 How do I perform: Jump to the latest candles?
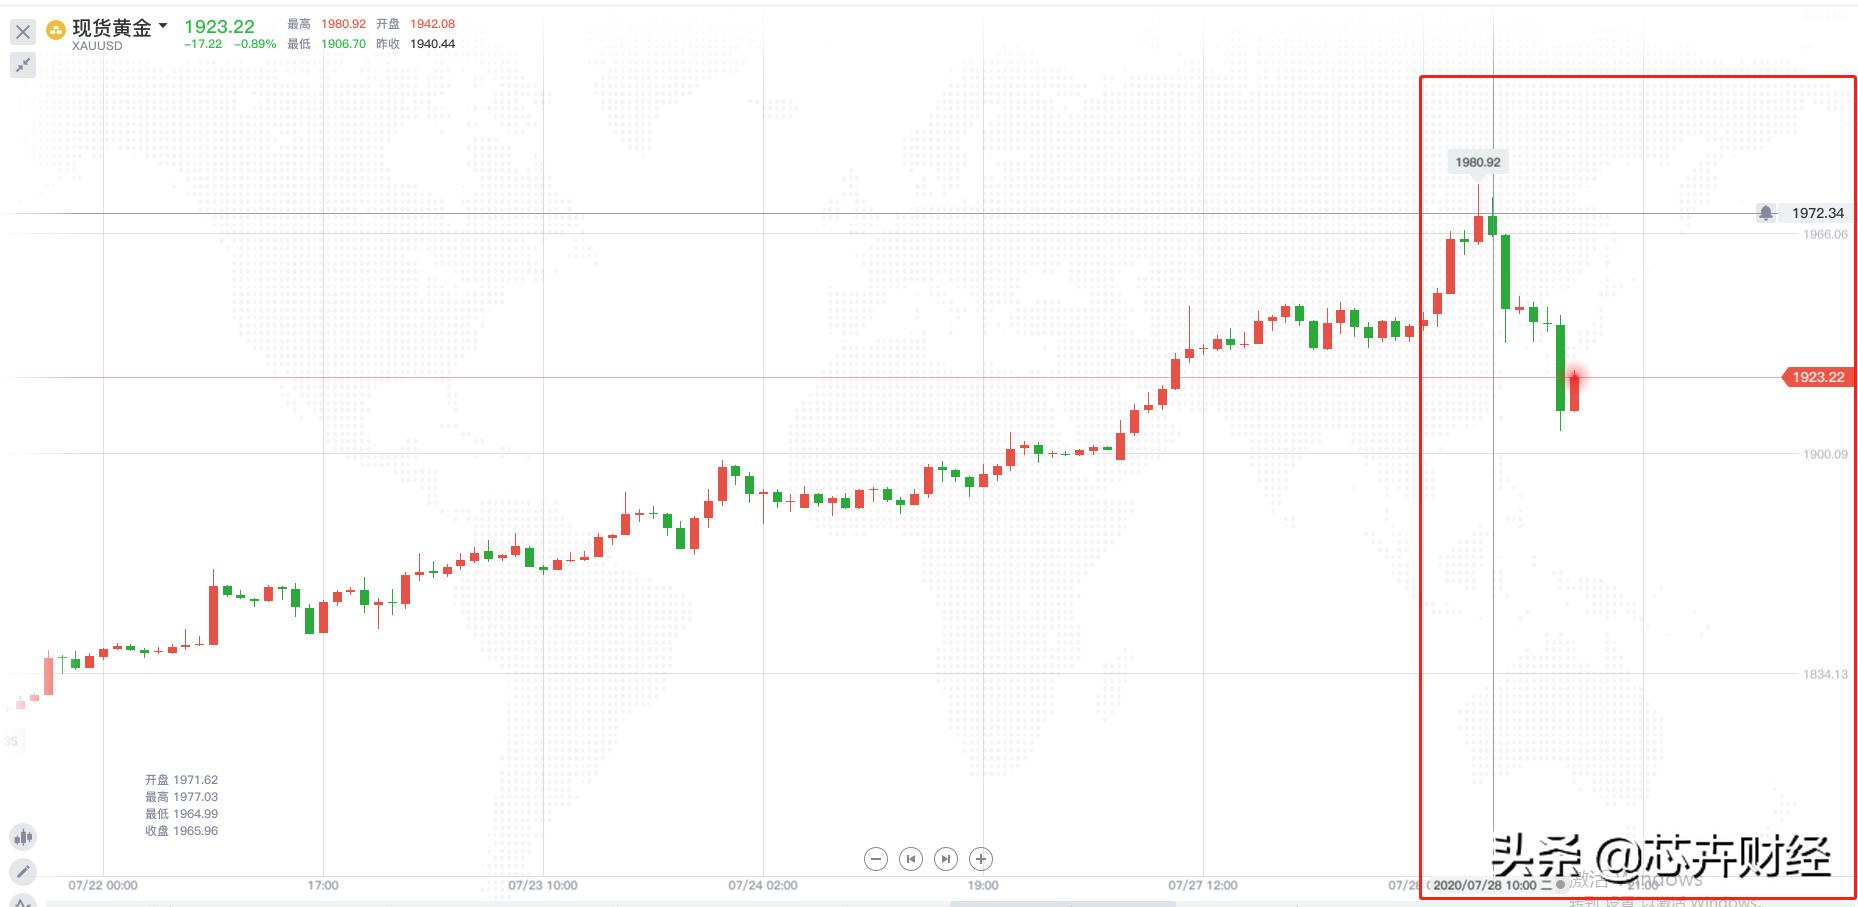point(946,859)
